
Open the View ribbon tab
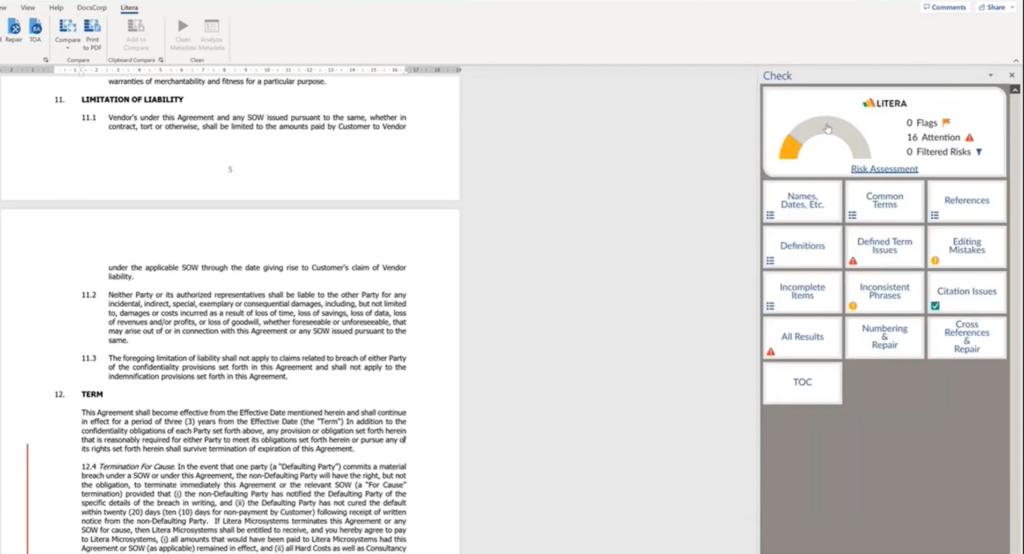click(27, 7)
